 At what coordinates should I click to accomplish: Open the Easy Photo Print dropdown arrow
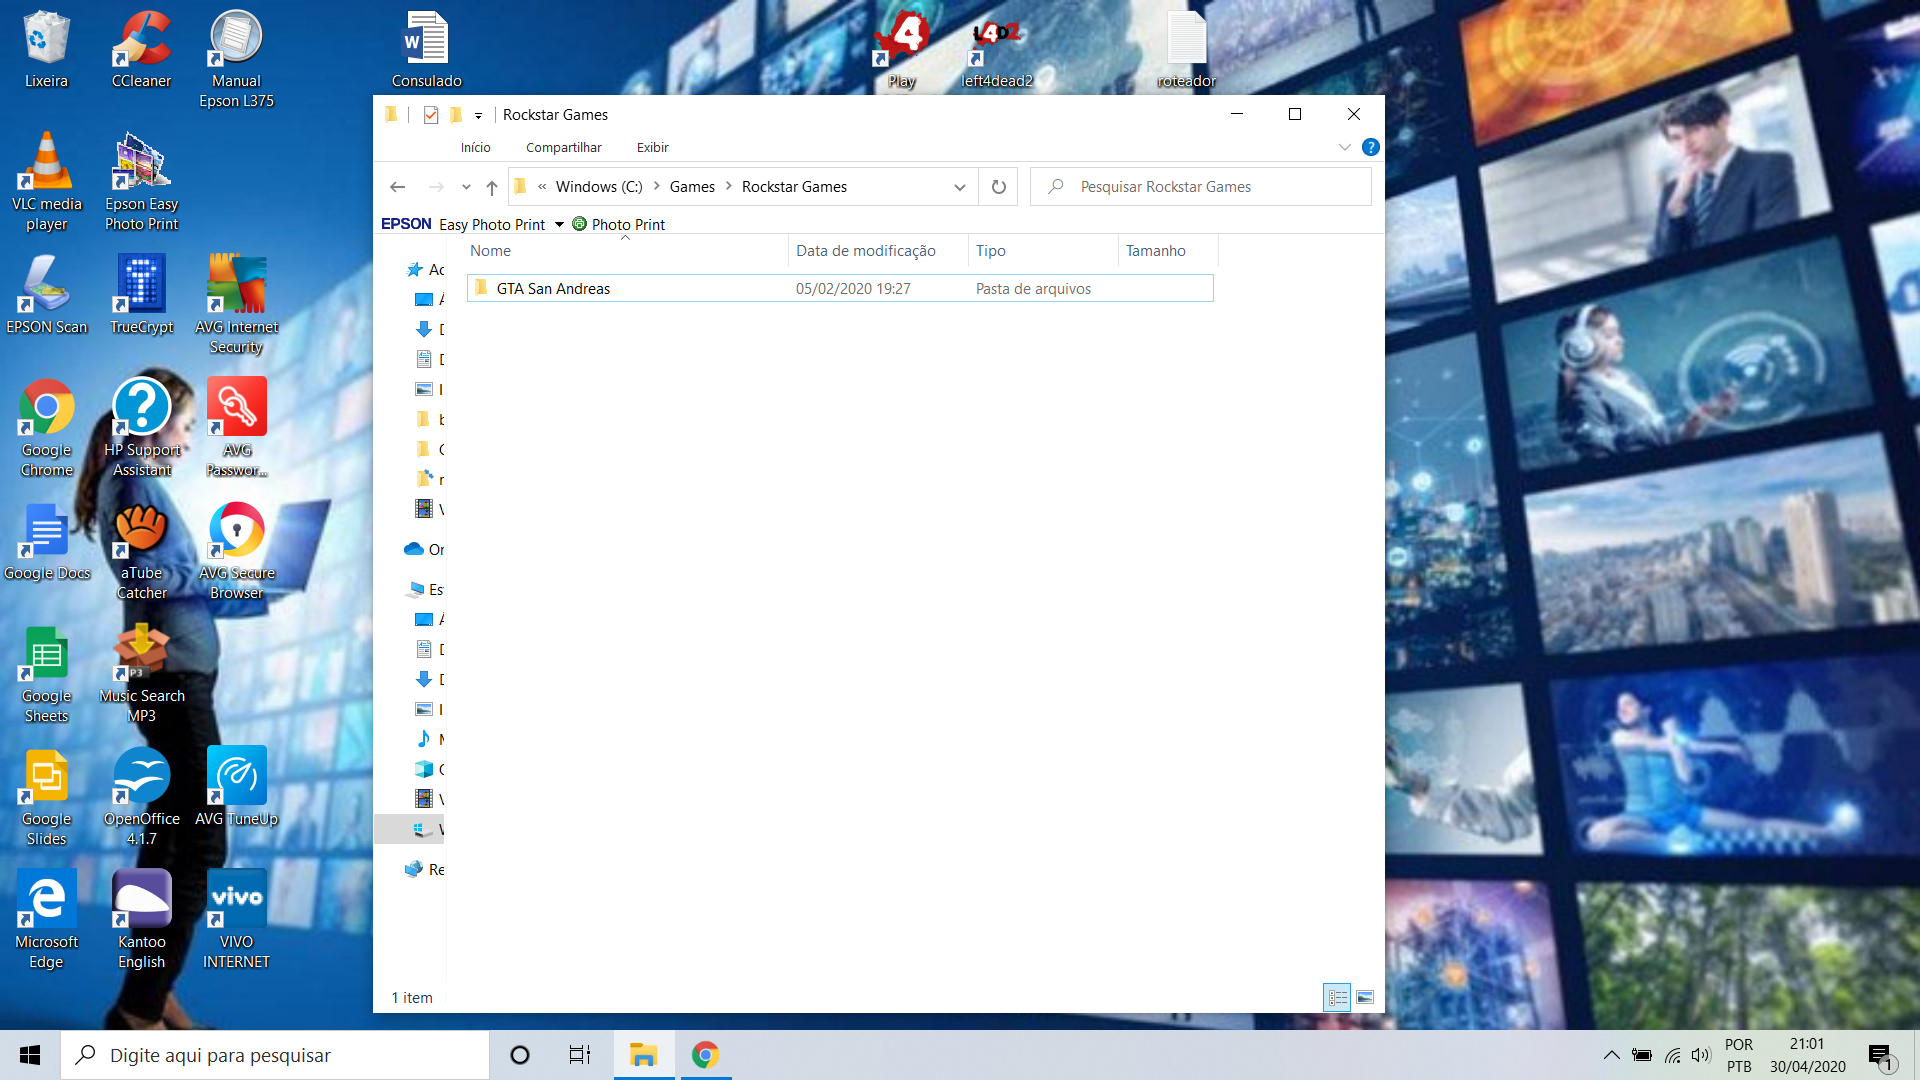tap(559, 224)
